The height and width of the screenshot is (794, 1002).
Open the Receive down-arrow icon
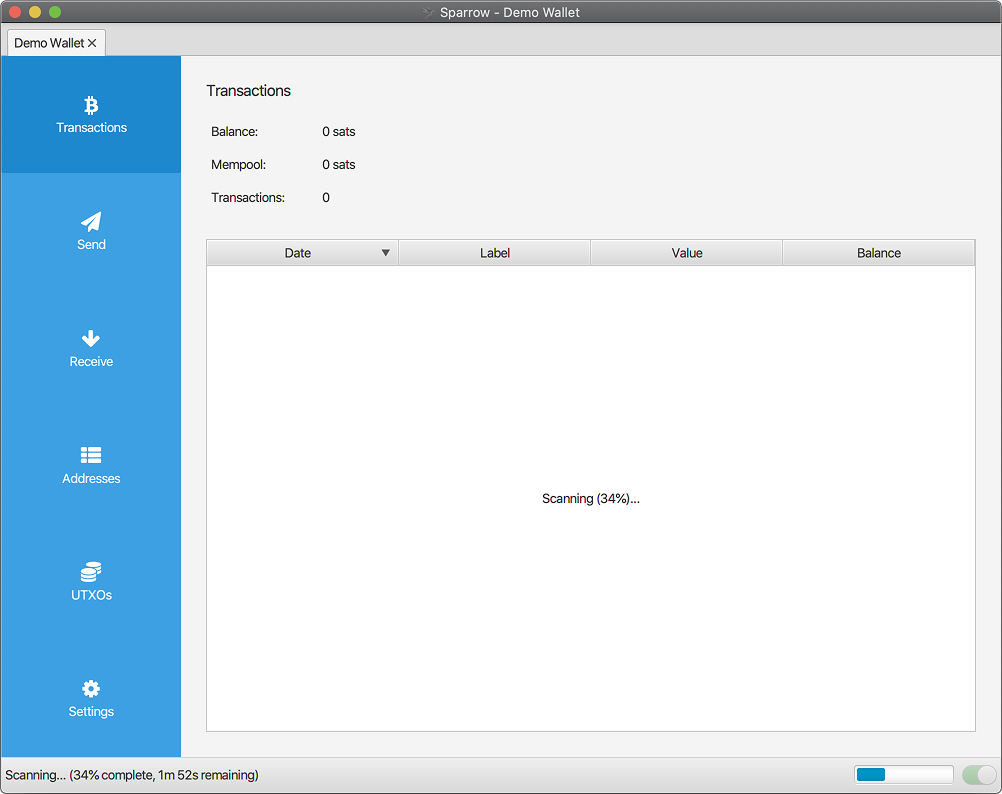point(91,339)
